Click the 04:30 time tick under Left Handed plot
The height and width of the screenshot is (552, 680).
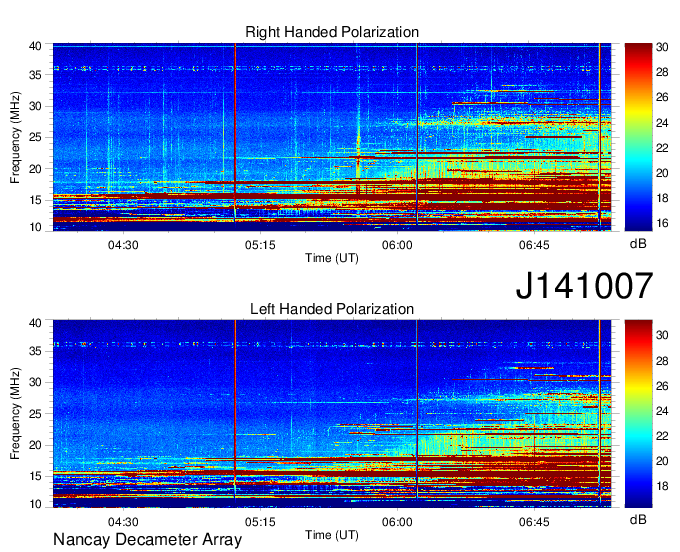click(123, 522)
